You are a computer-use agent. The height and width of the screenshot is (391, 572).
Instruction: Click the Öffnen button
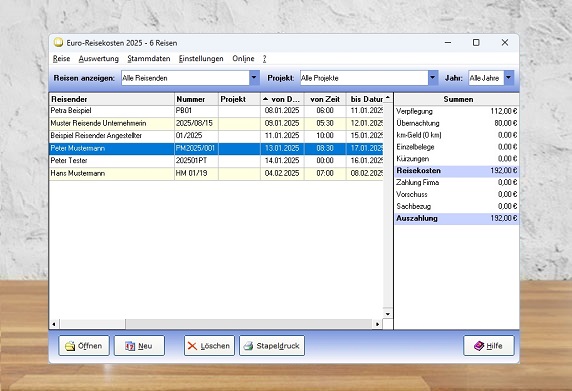(x=84, y=346)
